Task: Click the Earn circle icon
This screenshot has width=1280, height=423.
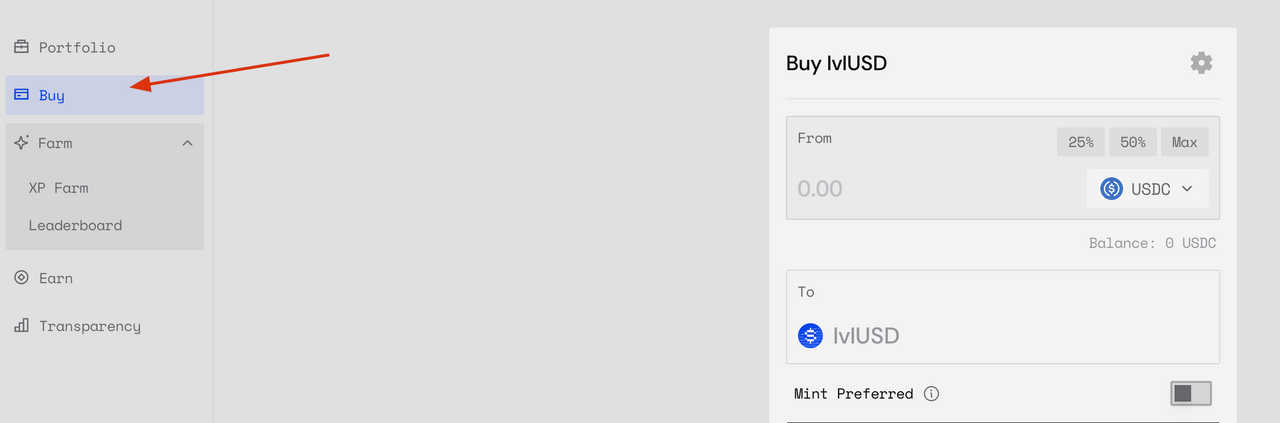Action: 21,278
